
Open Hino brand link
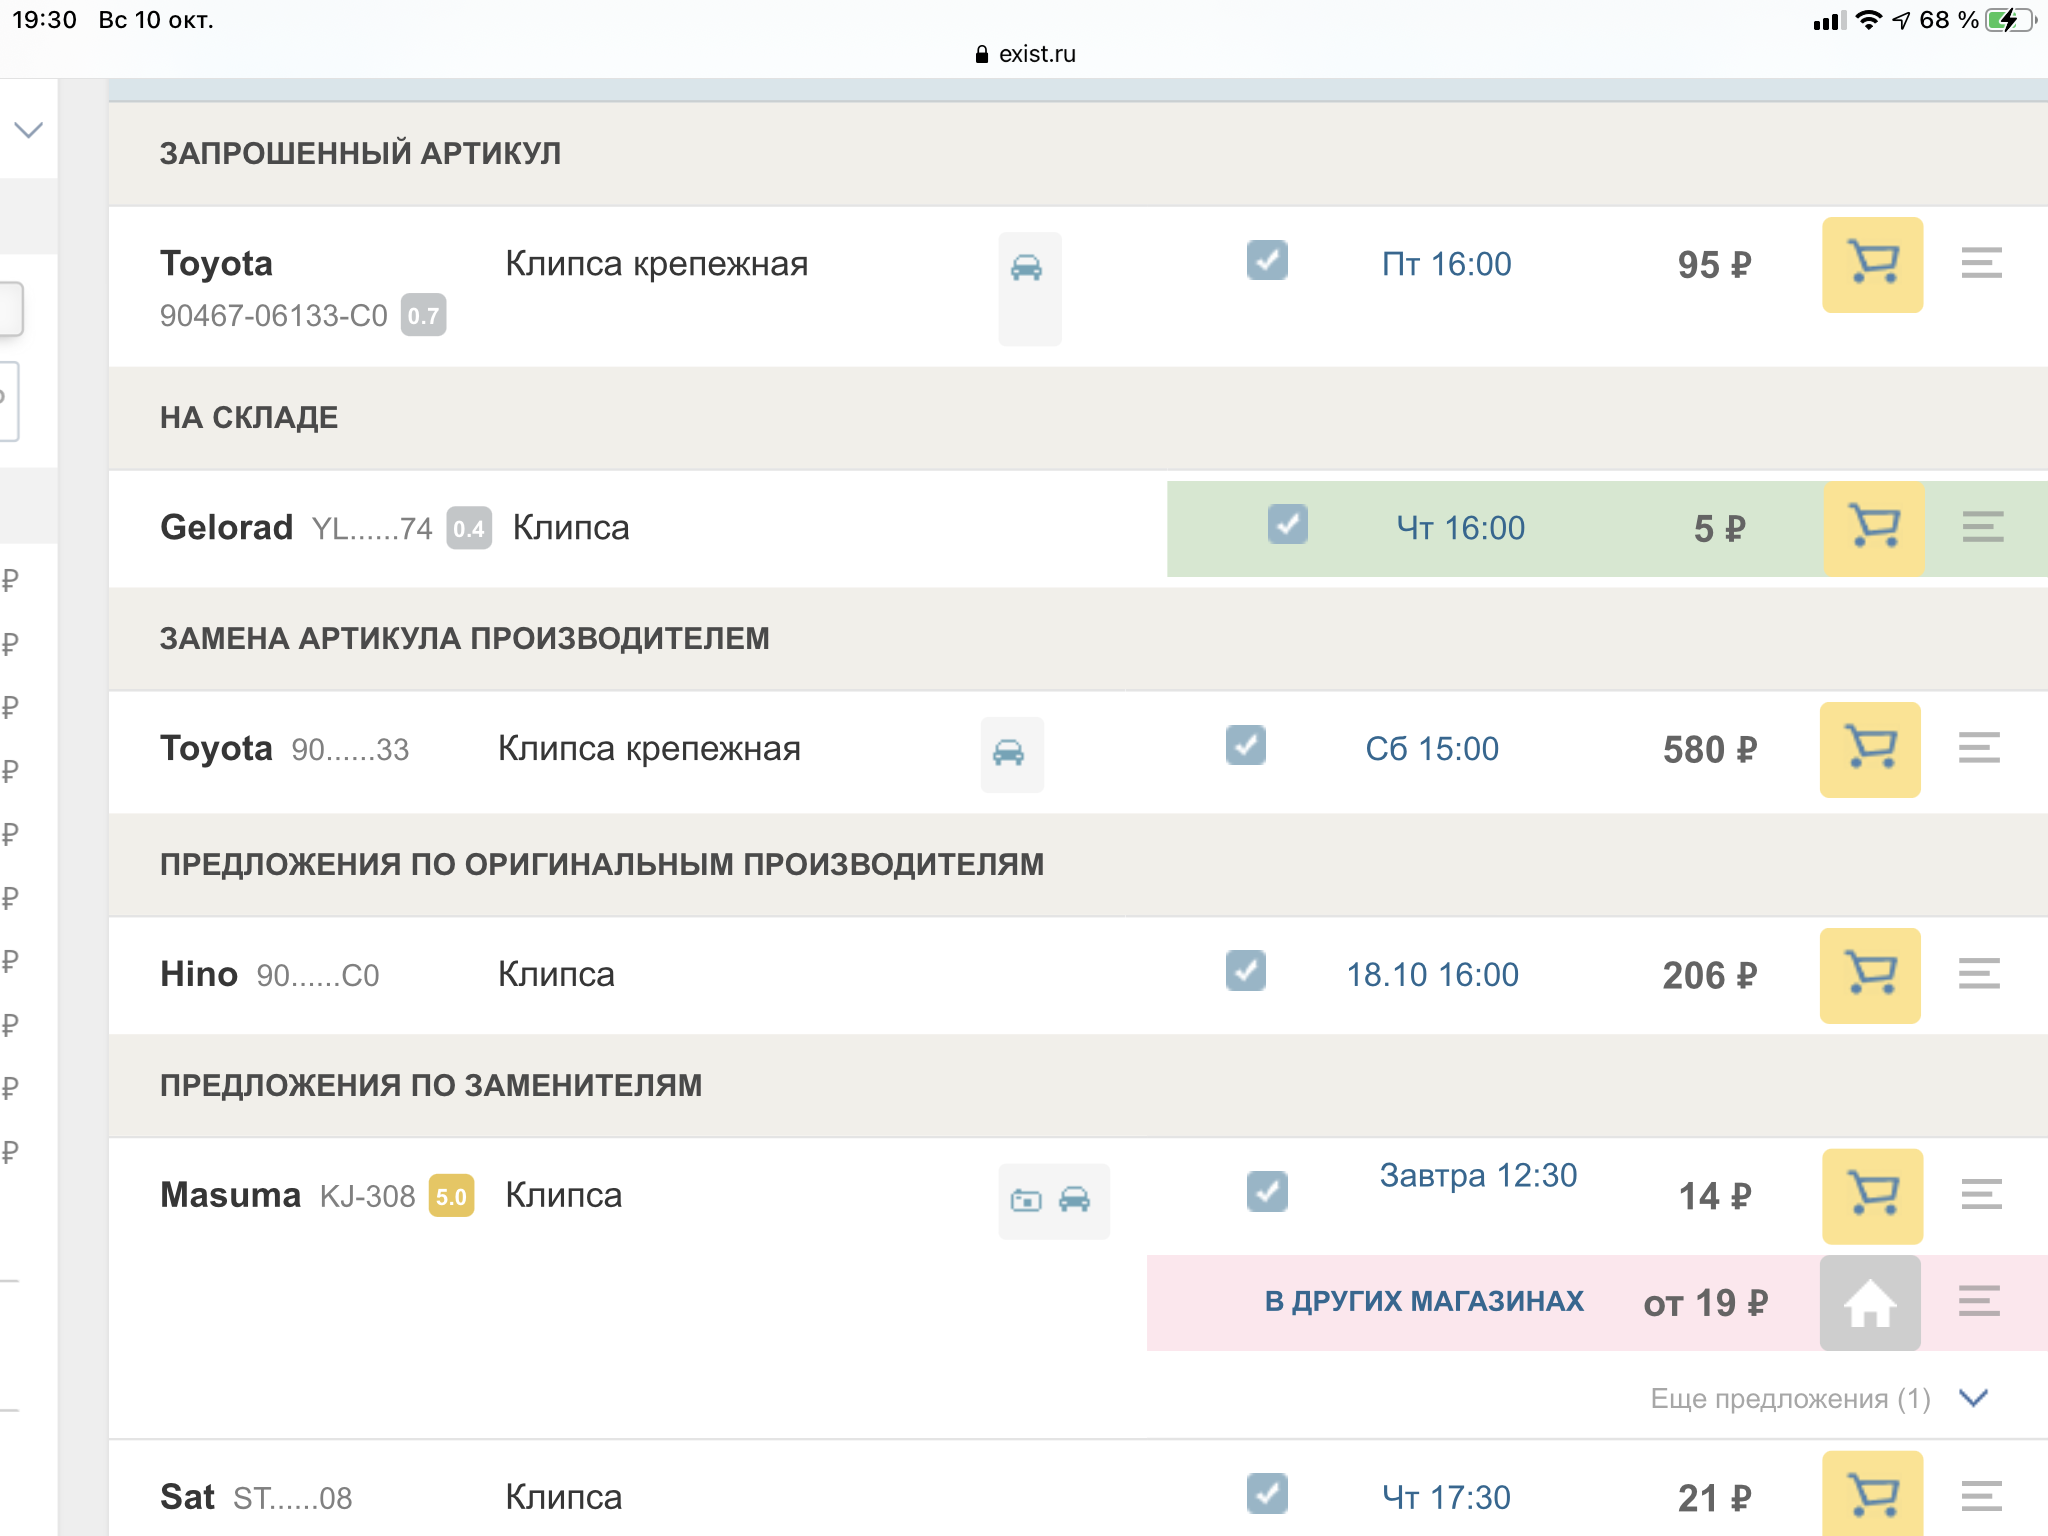pos(199,975)
